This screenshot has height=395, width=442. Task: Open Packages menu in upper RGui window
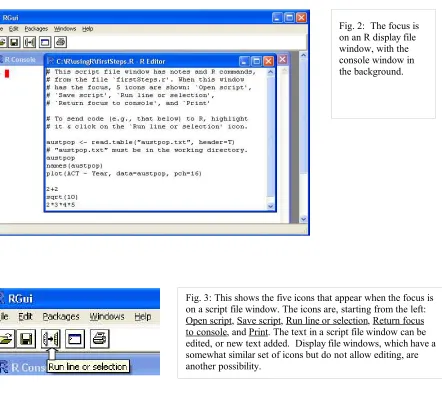(36, 29)
